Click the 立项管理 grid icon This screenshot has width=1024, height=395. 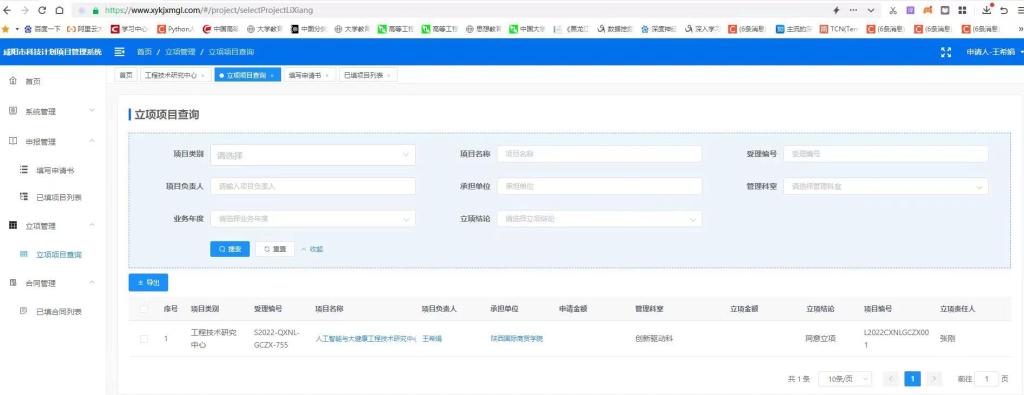tap(13, 225)
